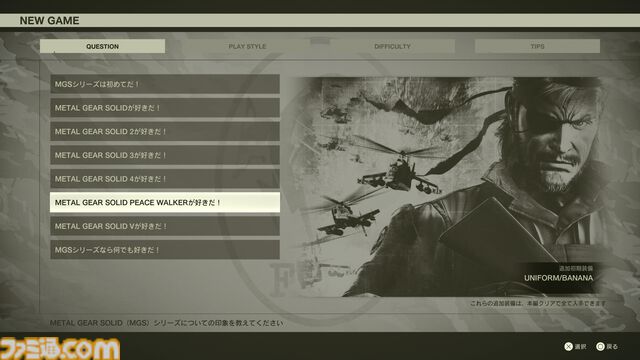Select the QUESTION tab

pyautogui.click(x=102, y=46)
